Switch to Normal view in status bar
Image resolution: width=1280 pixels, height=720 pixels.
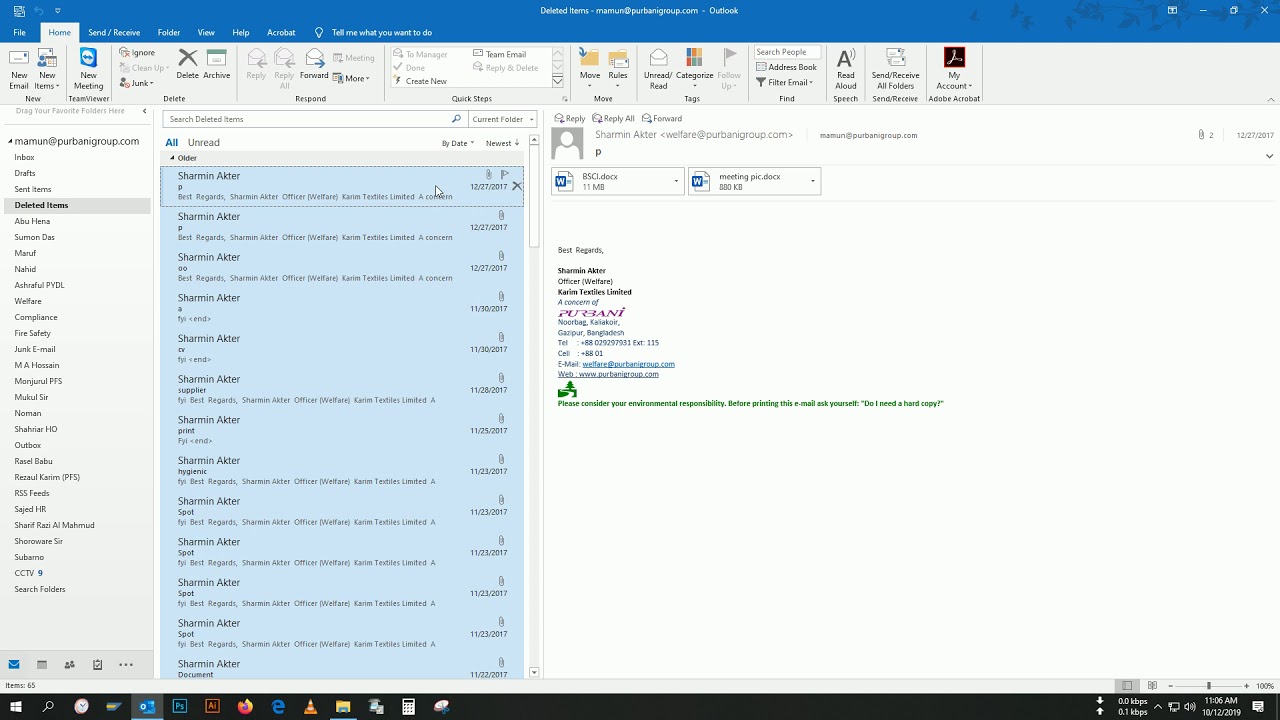tap(1127, 686)
